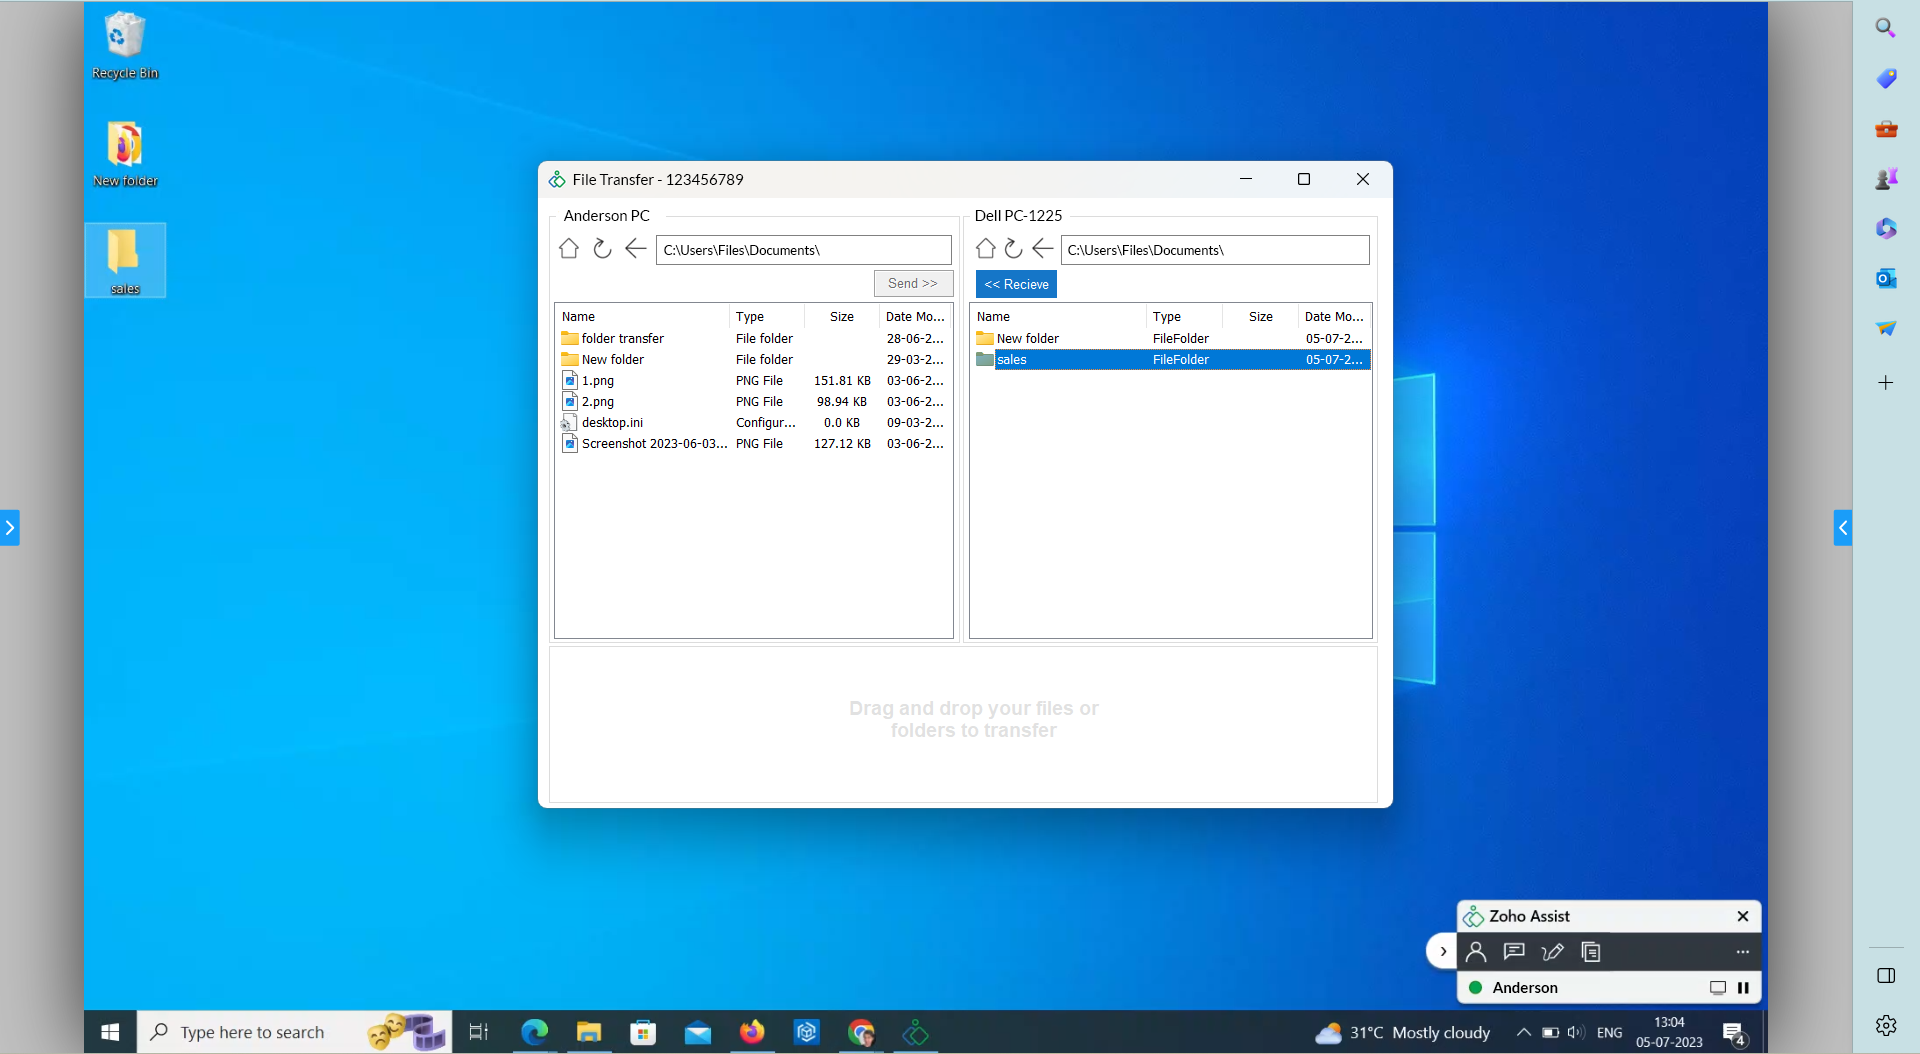Open the Start menu

click(x=109, y=1031)
